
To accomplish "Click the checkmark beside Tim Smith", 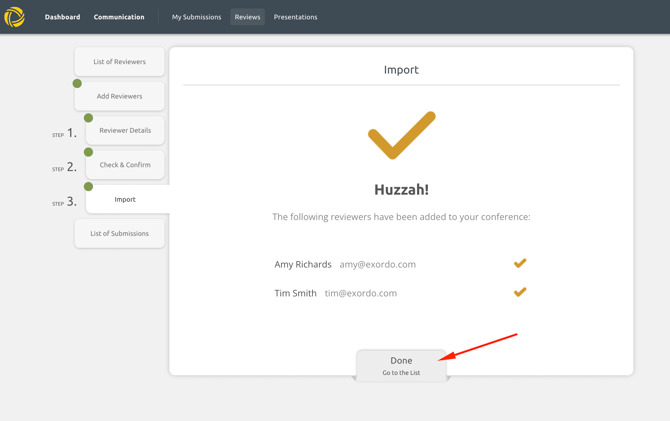I will point(520,293).
